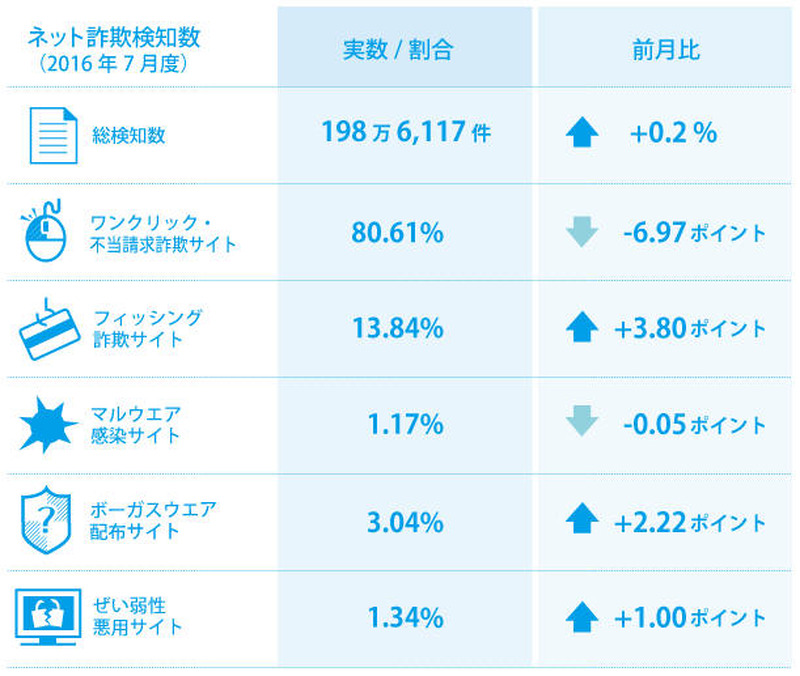Viewport: 800px width, 676px height.
Task: Select the 実数 / 割合 column header
Action: pos(405,50)
